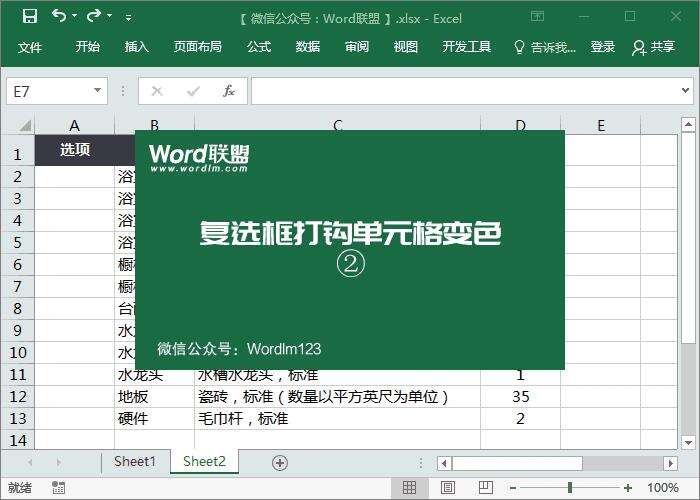Click the Save icon in title bar
700x500 pixels.
tap(29, 17)
